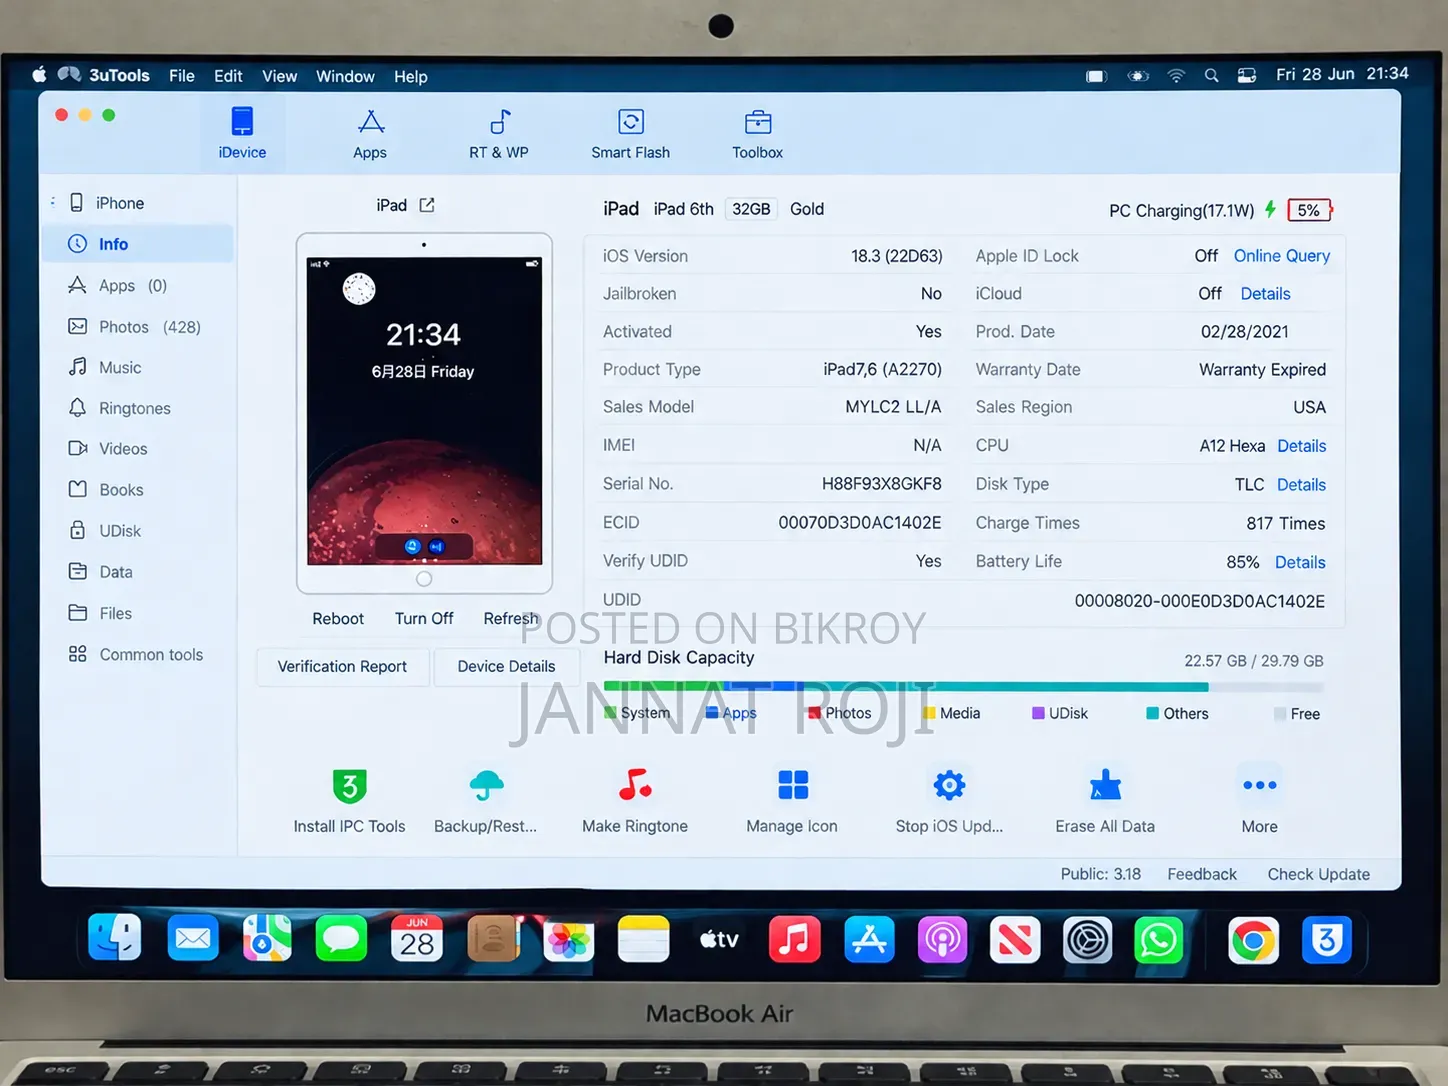
Task: Select Info in the sidebar
Action: tap(138, 244)
